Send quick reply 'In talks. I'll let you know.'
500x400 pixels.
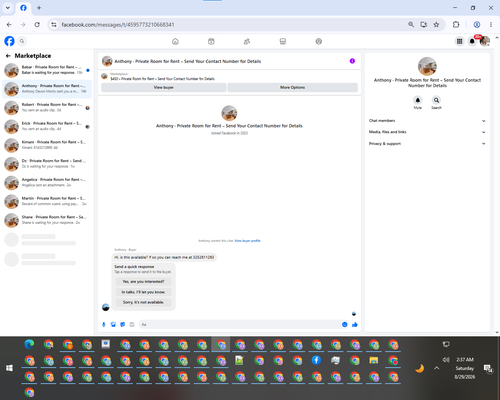[143, 292]
